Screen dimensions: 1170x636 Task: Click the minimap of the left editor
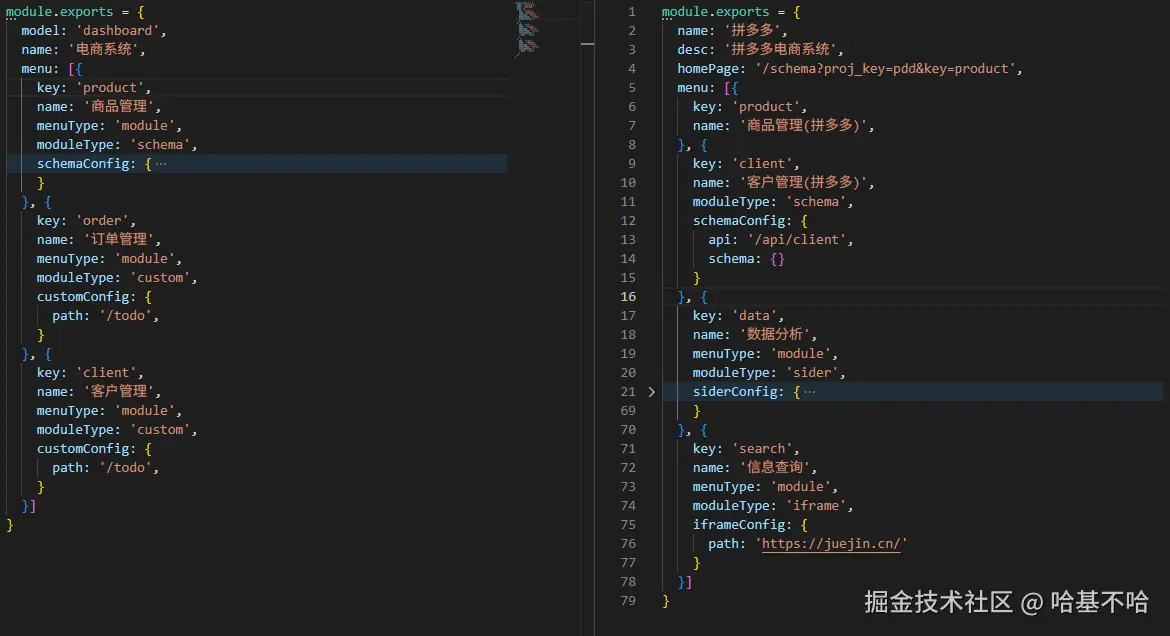pos(528,30)
